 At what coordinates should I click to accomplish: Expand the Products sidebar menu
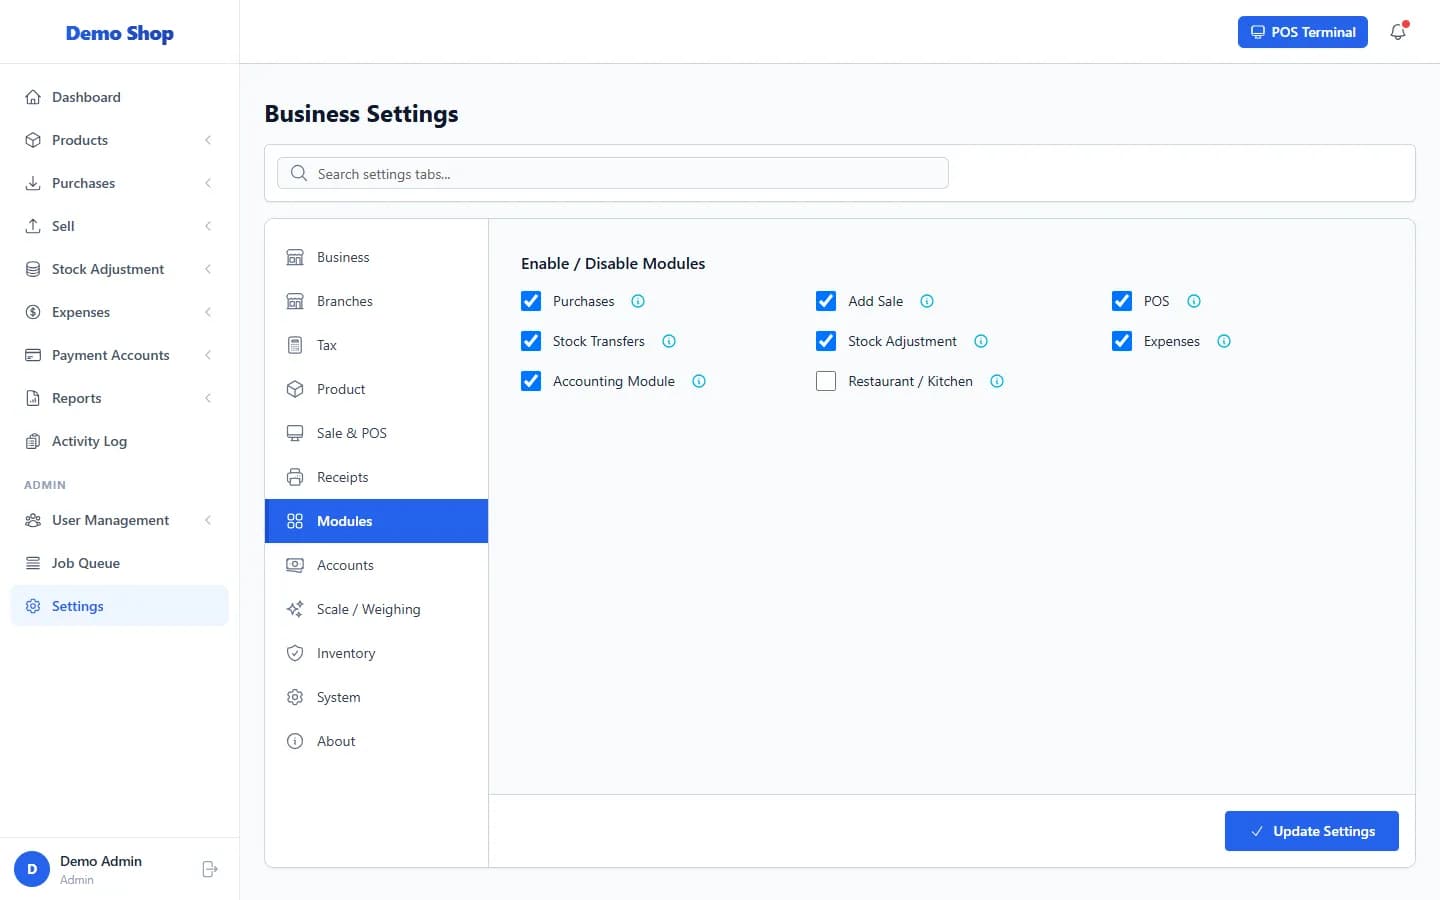point(119,140)
